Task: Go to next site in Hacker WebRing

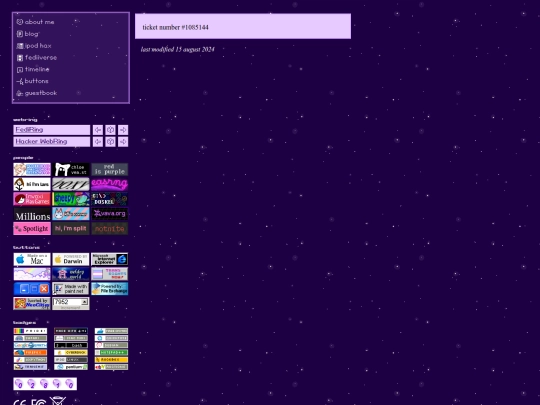Action: (123, 142)
